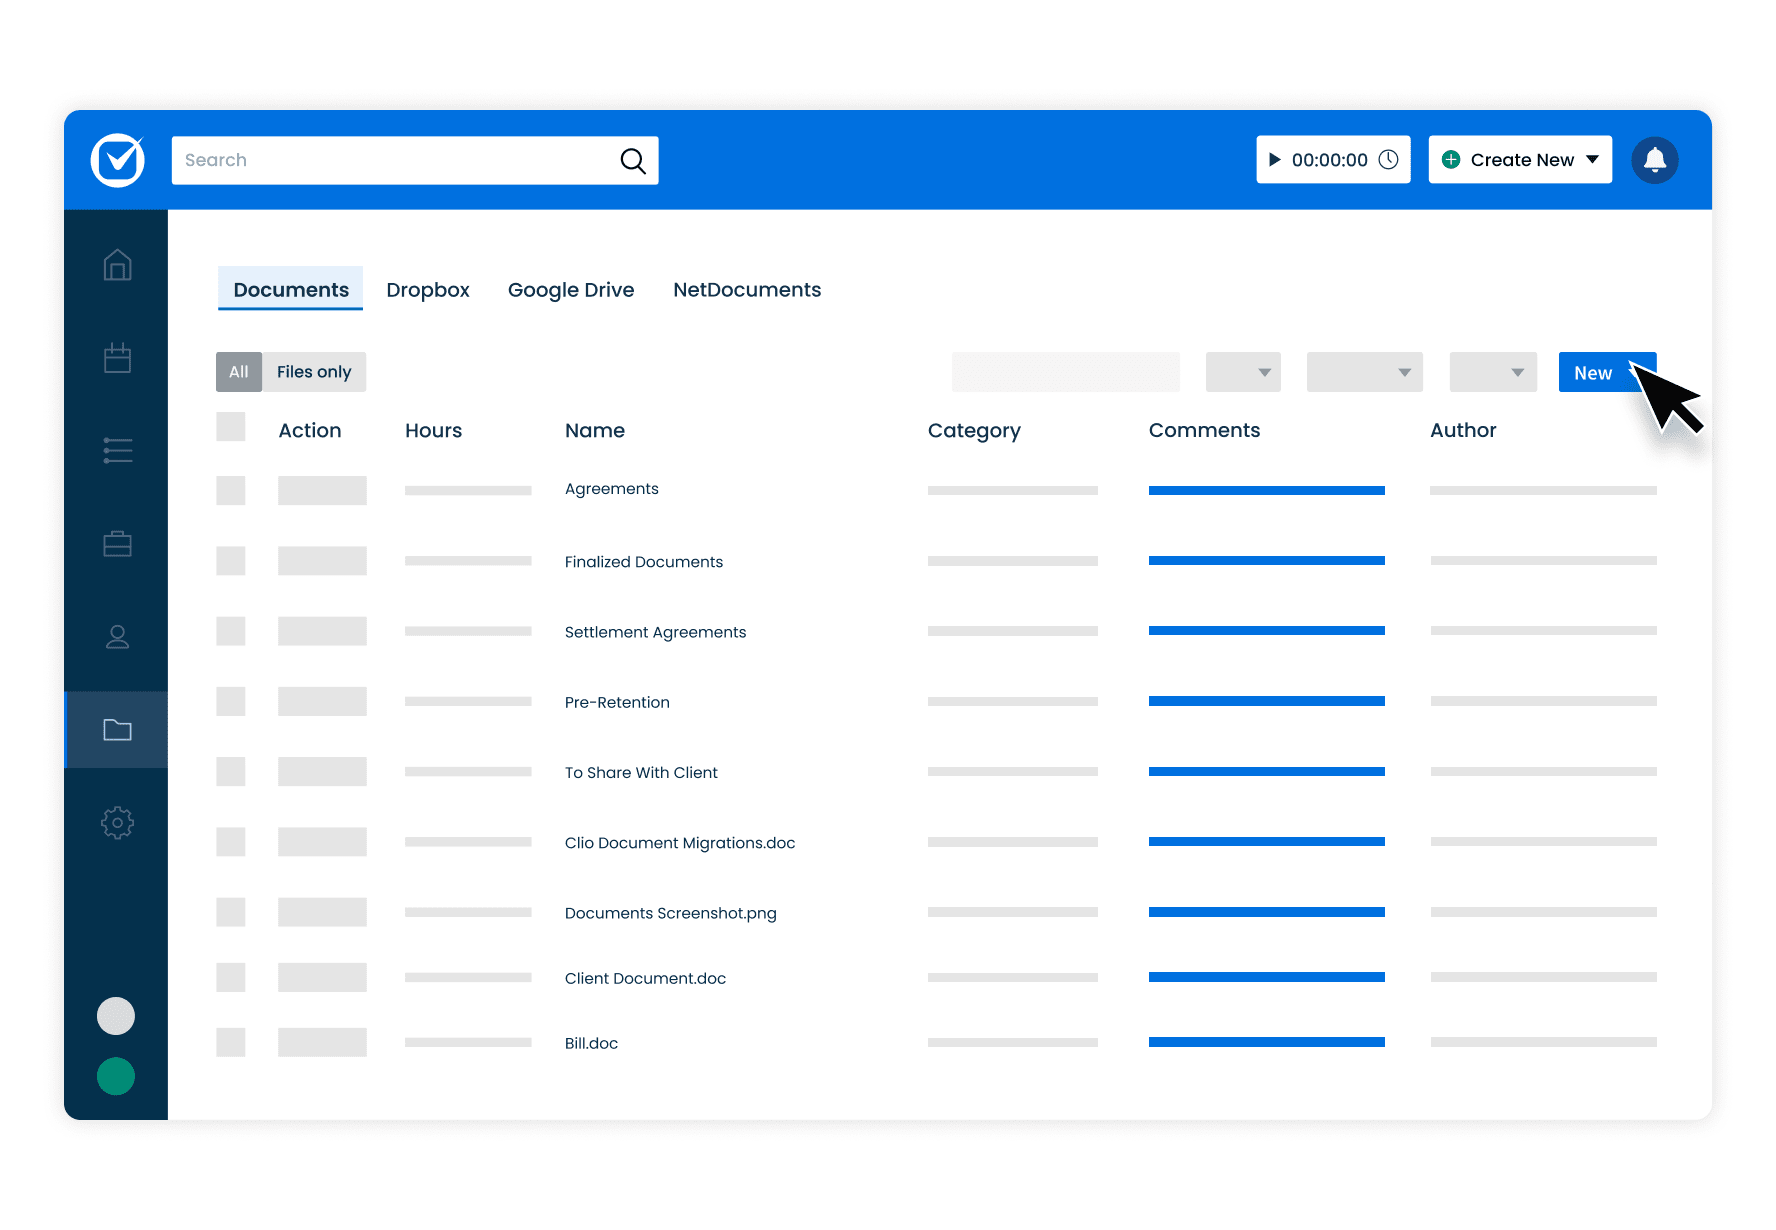1776x1230 pixels.
Task: Open notifications with the bell icon
Action: pyautogui.click(x=1655, y=159)
